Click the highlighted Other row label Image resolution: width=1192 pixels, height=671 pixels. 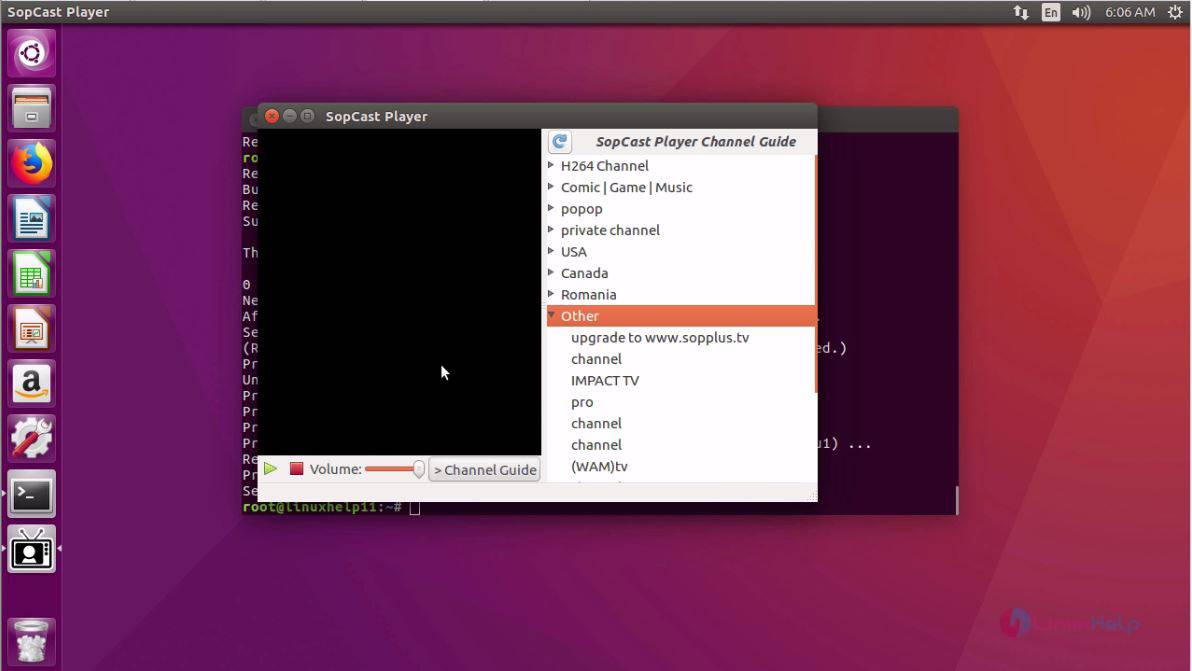click(x=580, y=316)
